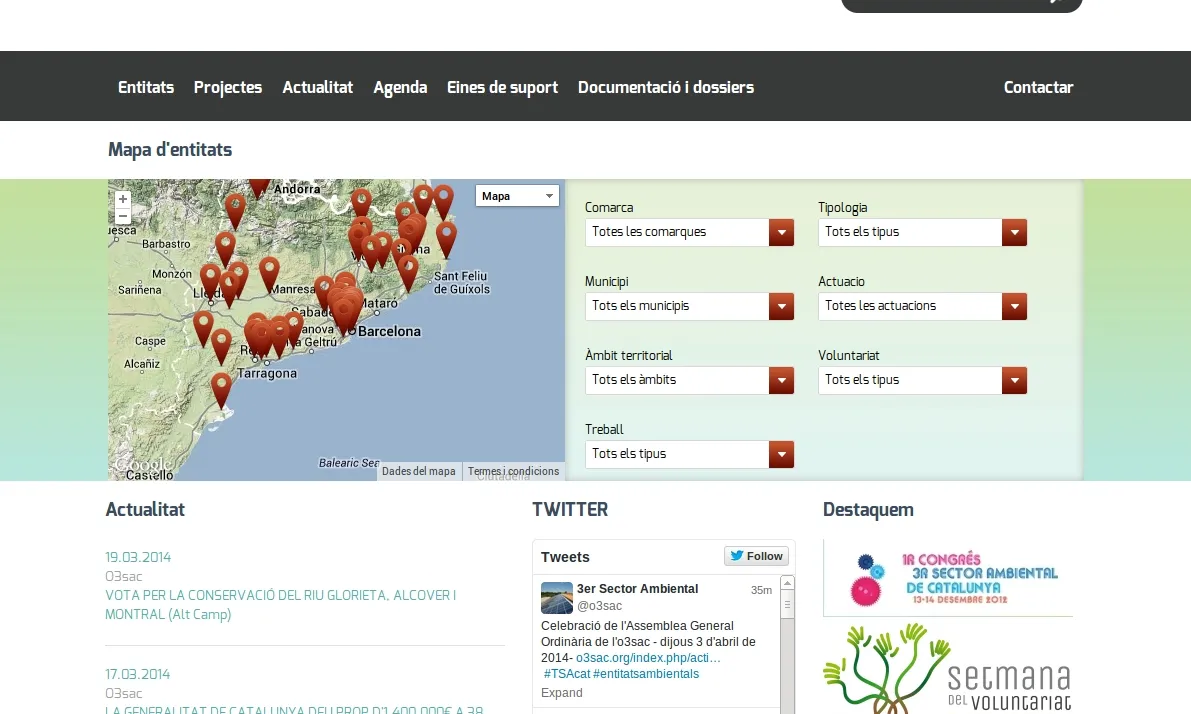Screen dimensions: 1191x714
Task: Expand the Actuacio dropdown
Action: click(922, 306)
